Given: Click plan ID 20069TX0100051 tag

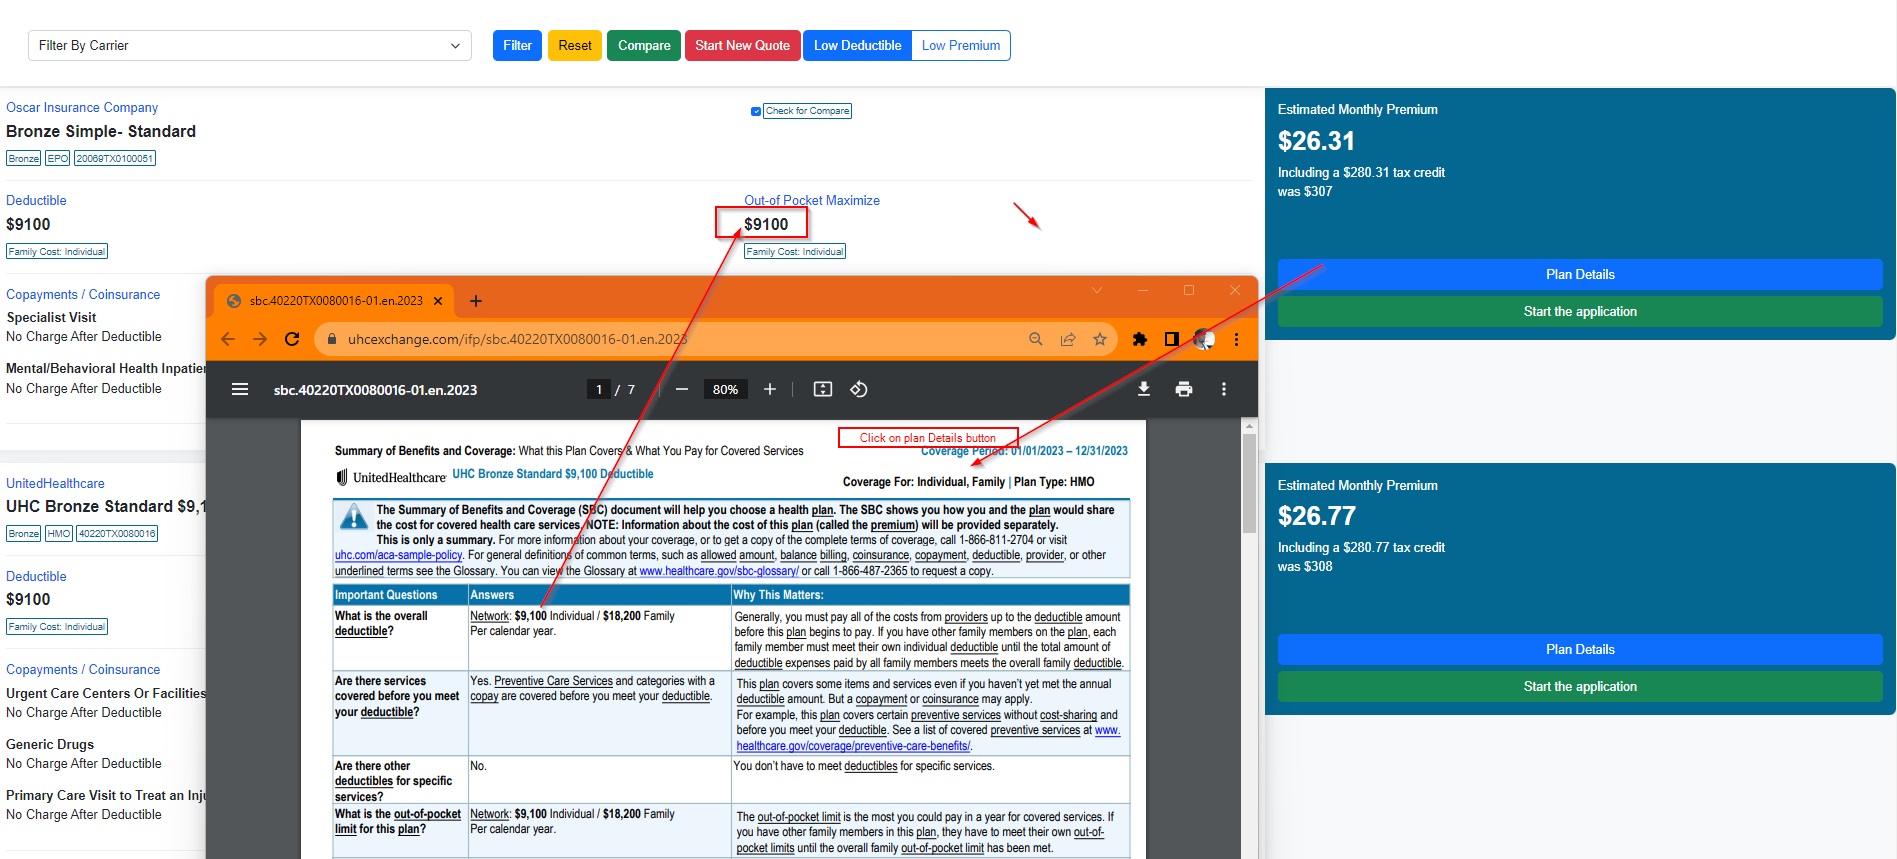Looking at the screenshot, I should coord(115,158).
